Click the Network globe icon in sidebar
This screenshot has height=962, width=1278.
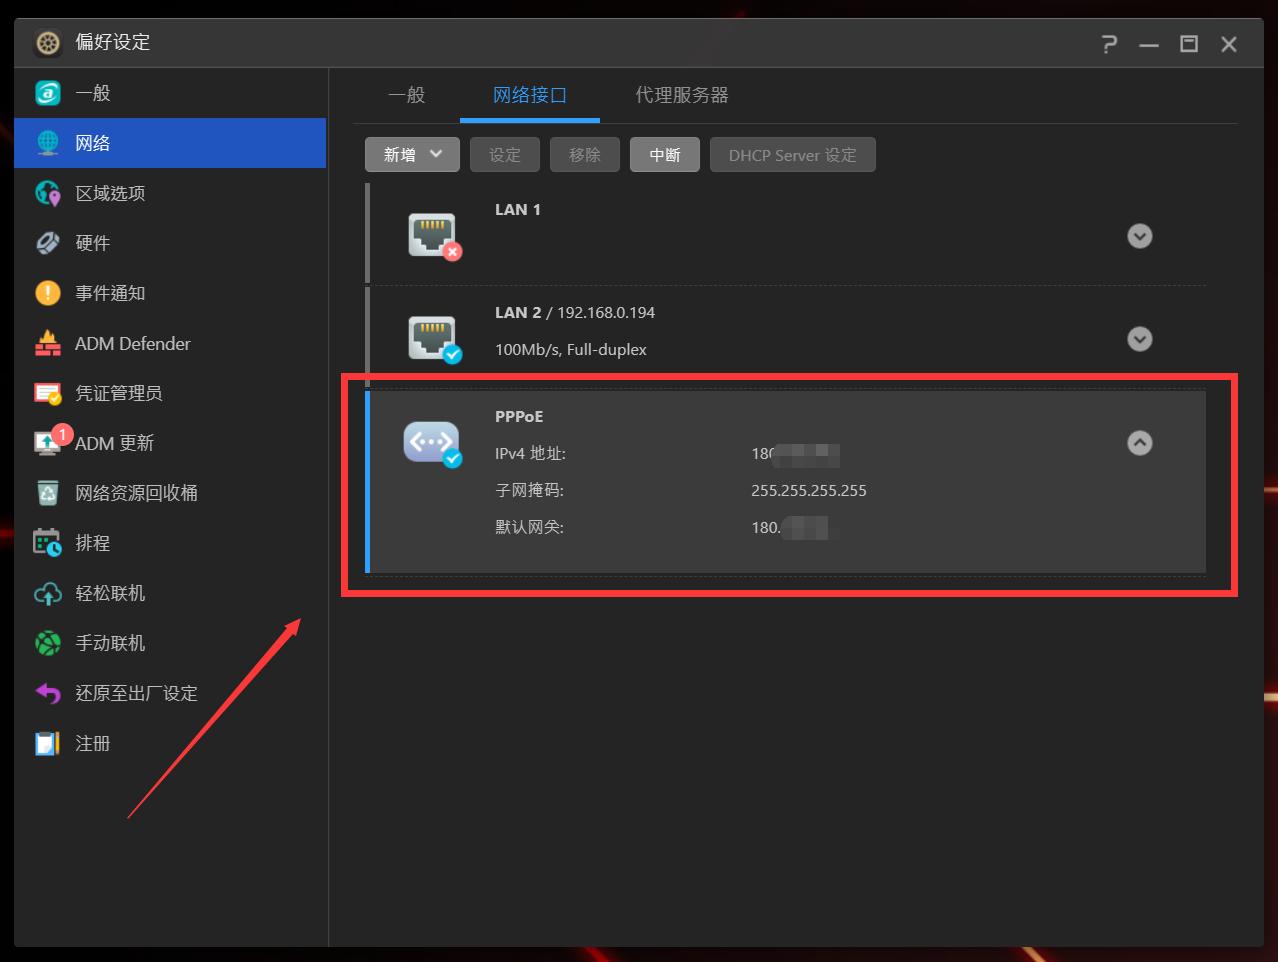[48, 143]
